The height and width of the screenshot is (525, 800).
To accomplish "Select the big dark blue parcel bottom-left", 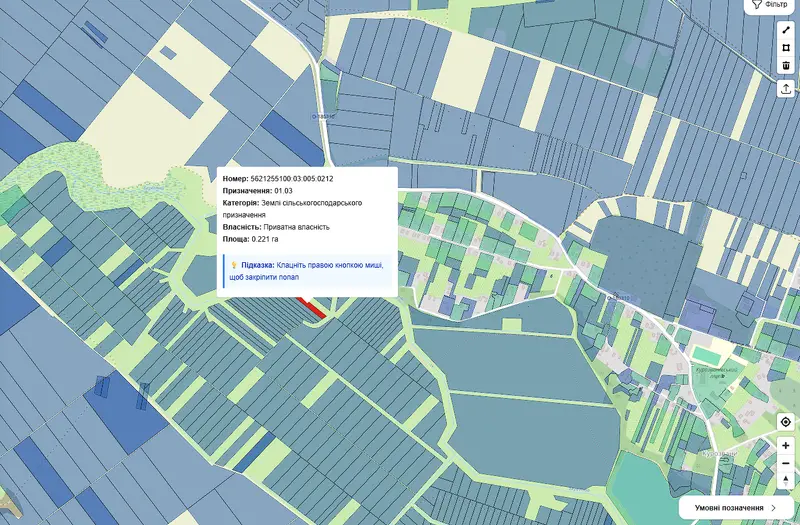I will coord(127,411).
